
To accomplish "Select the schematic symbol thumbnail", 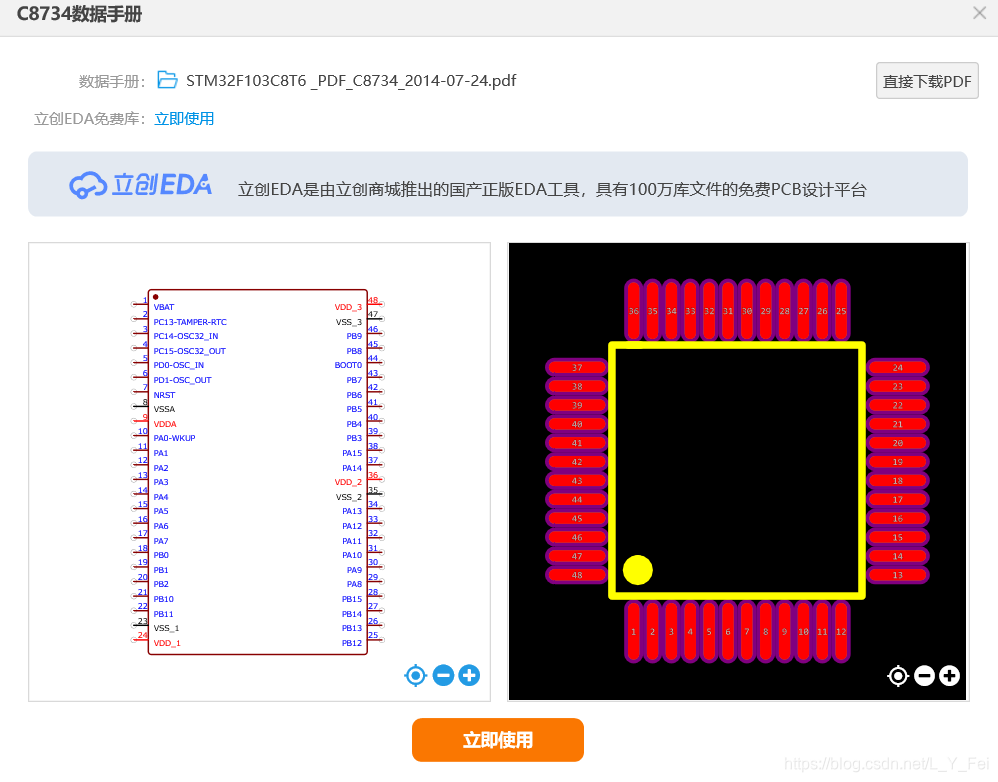I will pyautogui.click(x=259, y=470).
